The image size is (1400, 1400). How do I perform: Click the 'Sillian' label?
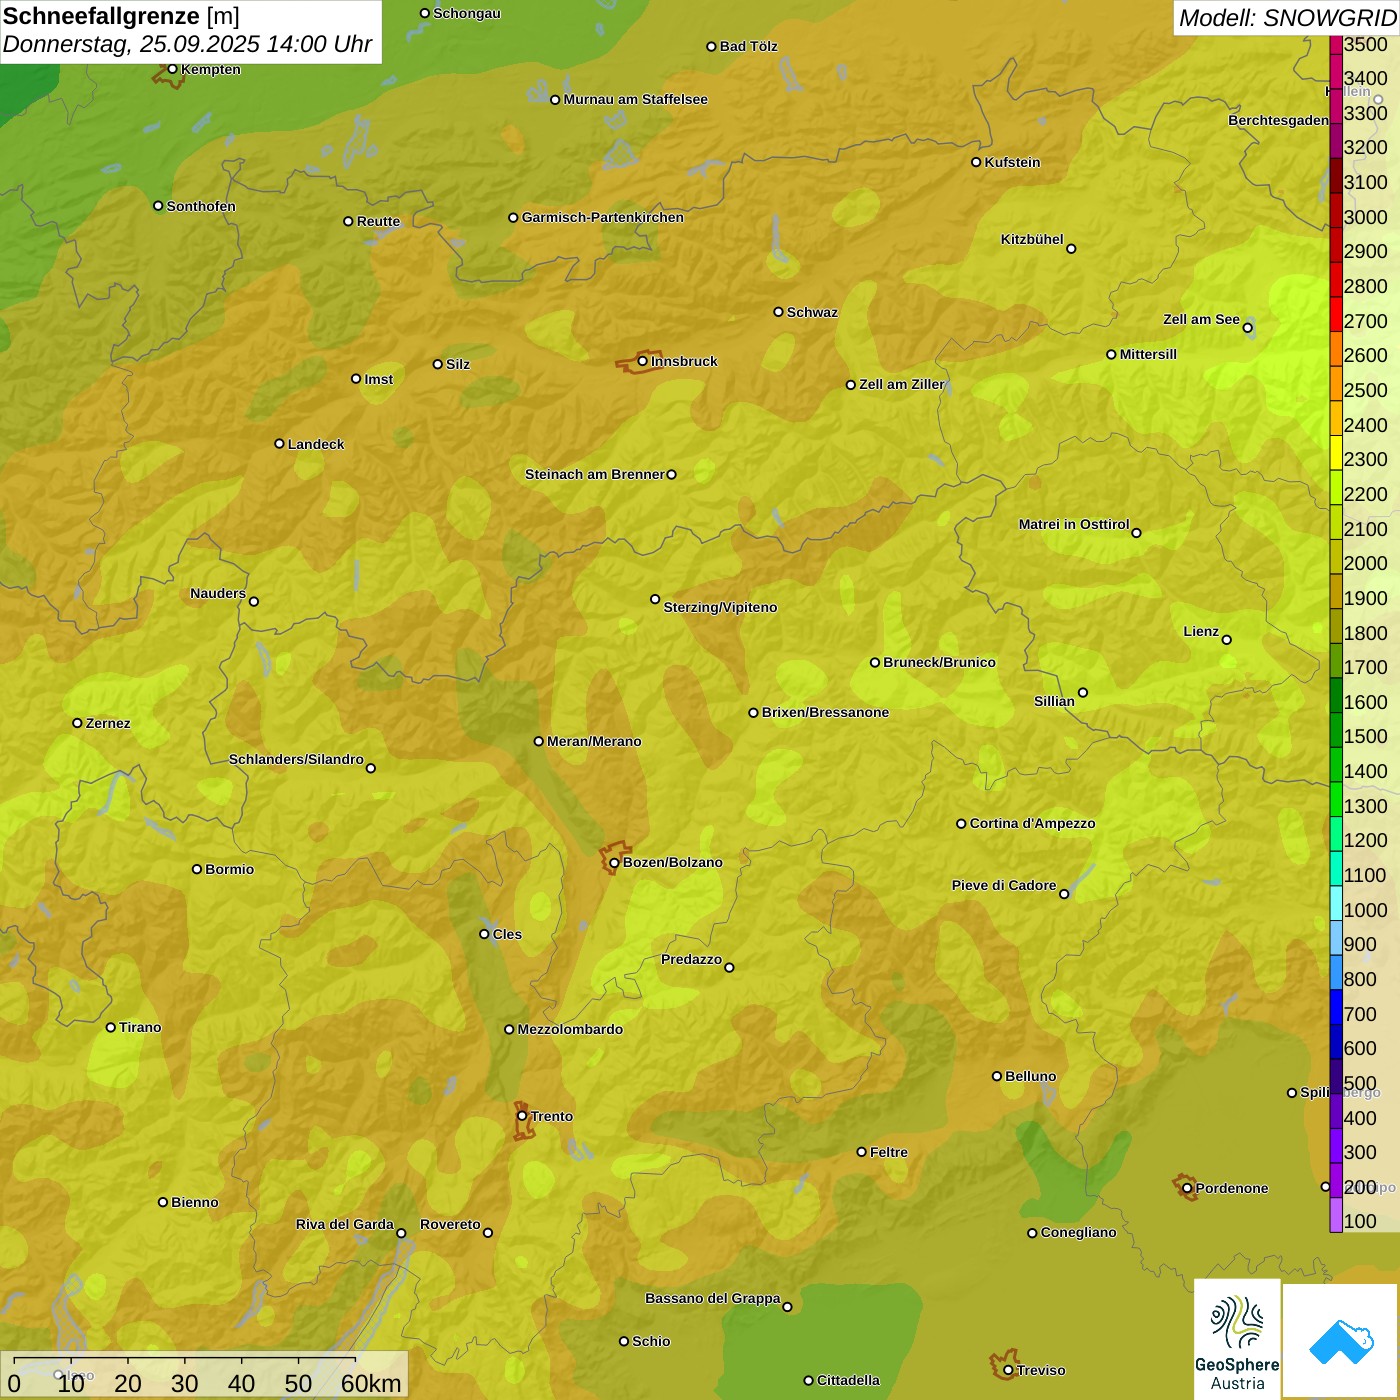(x=1054, y=701)
